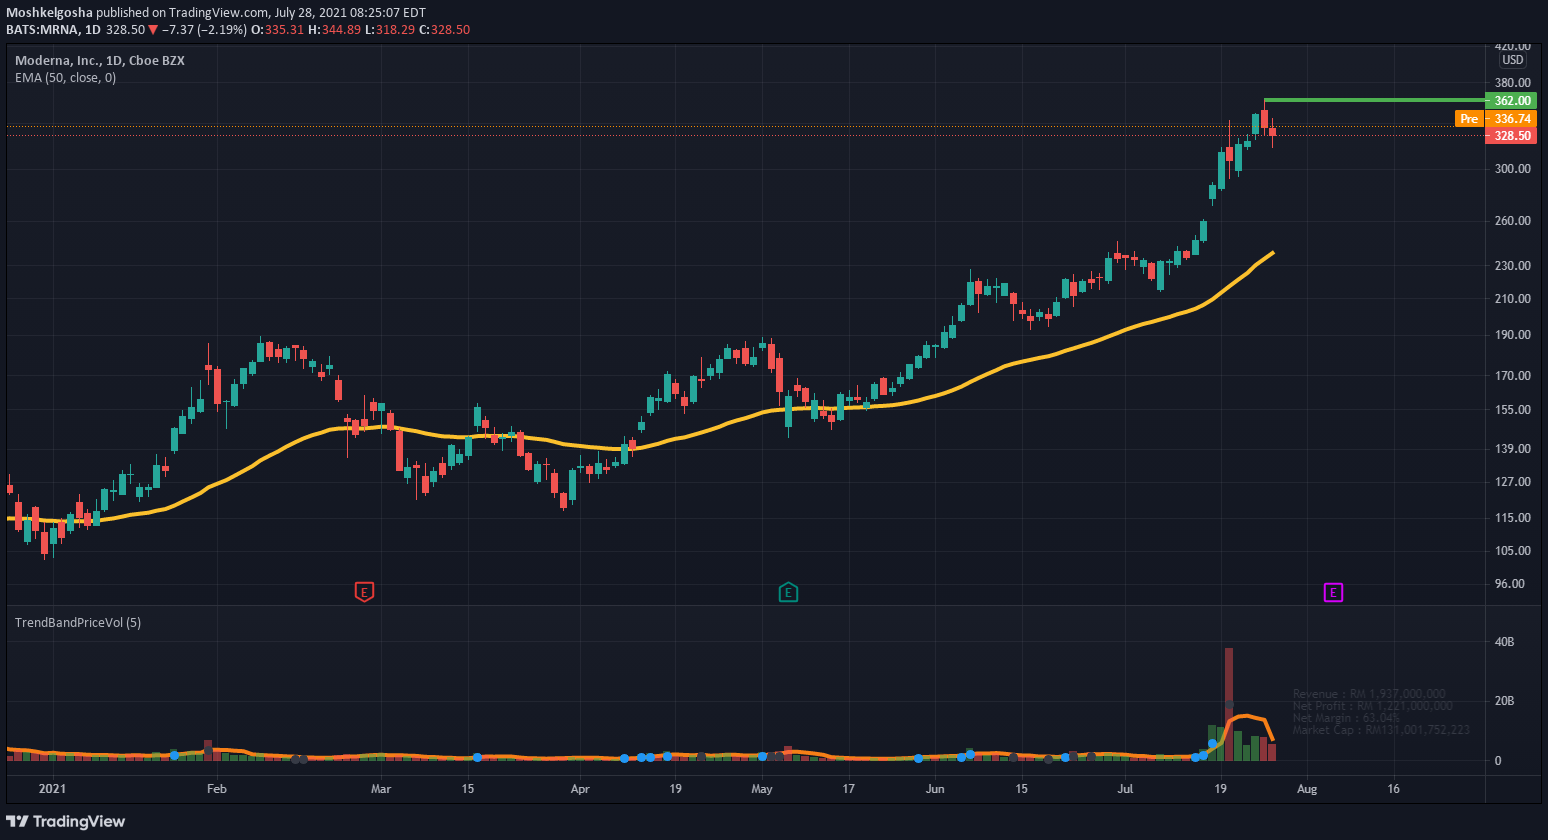Click the Market Cap : RM131,001,752,223 text

click(1381, 730)
